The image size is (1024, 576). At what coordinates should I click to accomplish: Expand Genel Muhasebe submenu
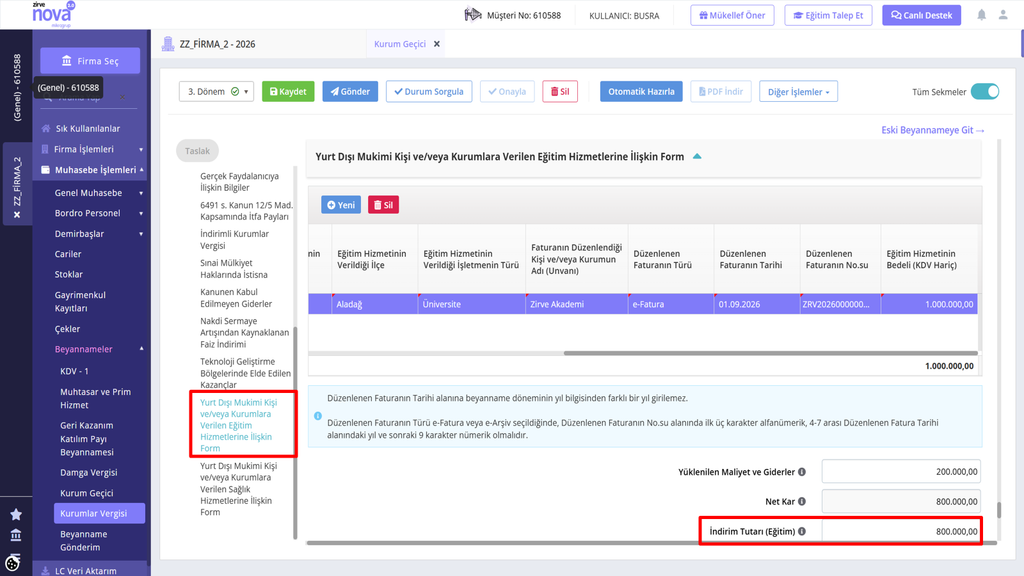pyautogui.click(x=141, y=193)
